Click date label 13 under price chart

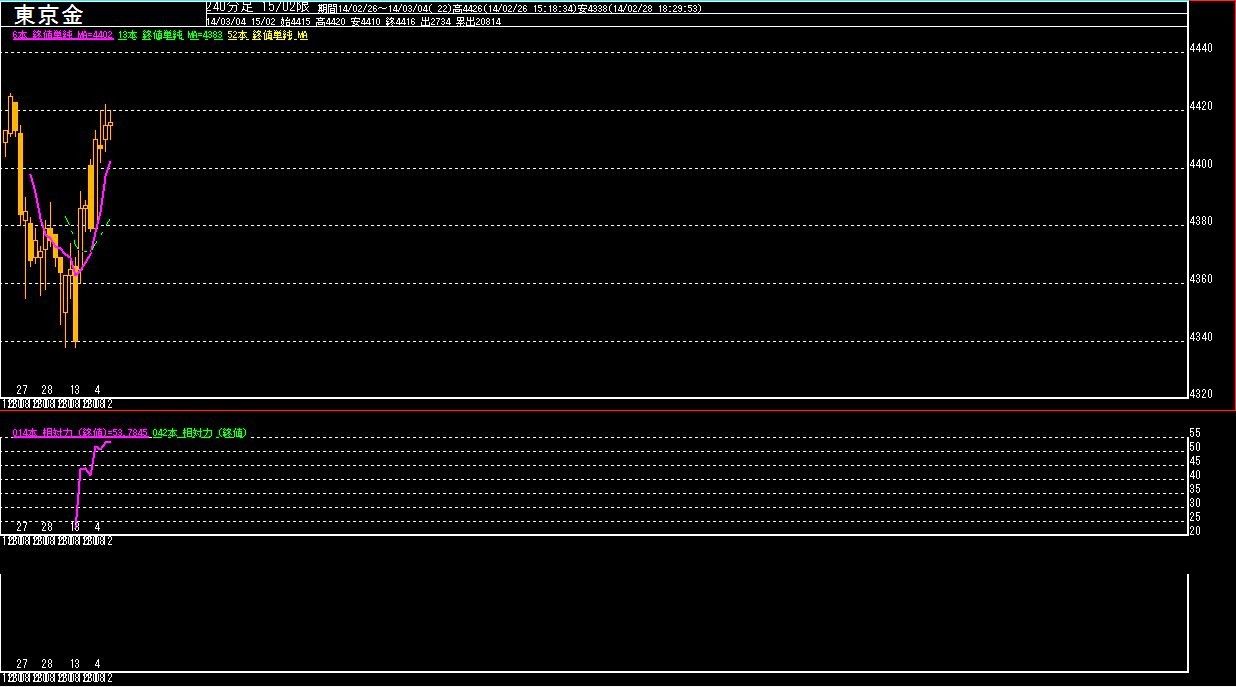(75, 389)
